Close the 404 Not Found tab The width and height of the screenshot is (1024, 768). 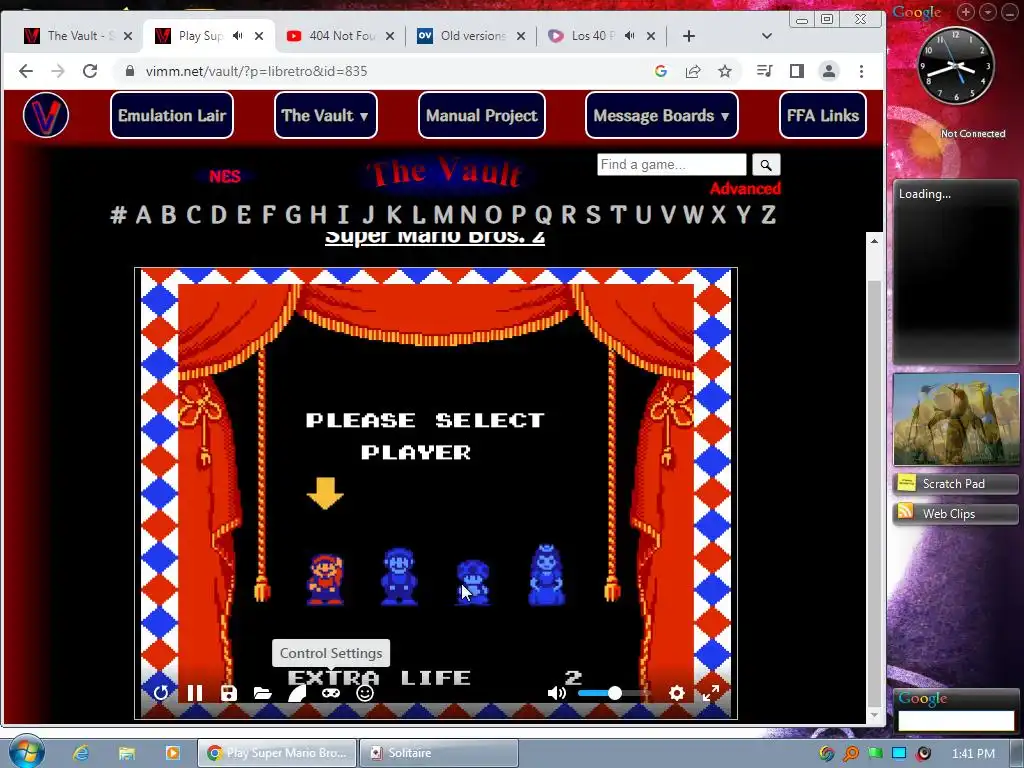coord(390,36)
